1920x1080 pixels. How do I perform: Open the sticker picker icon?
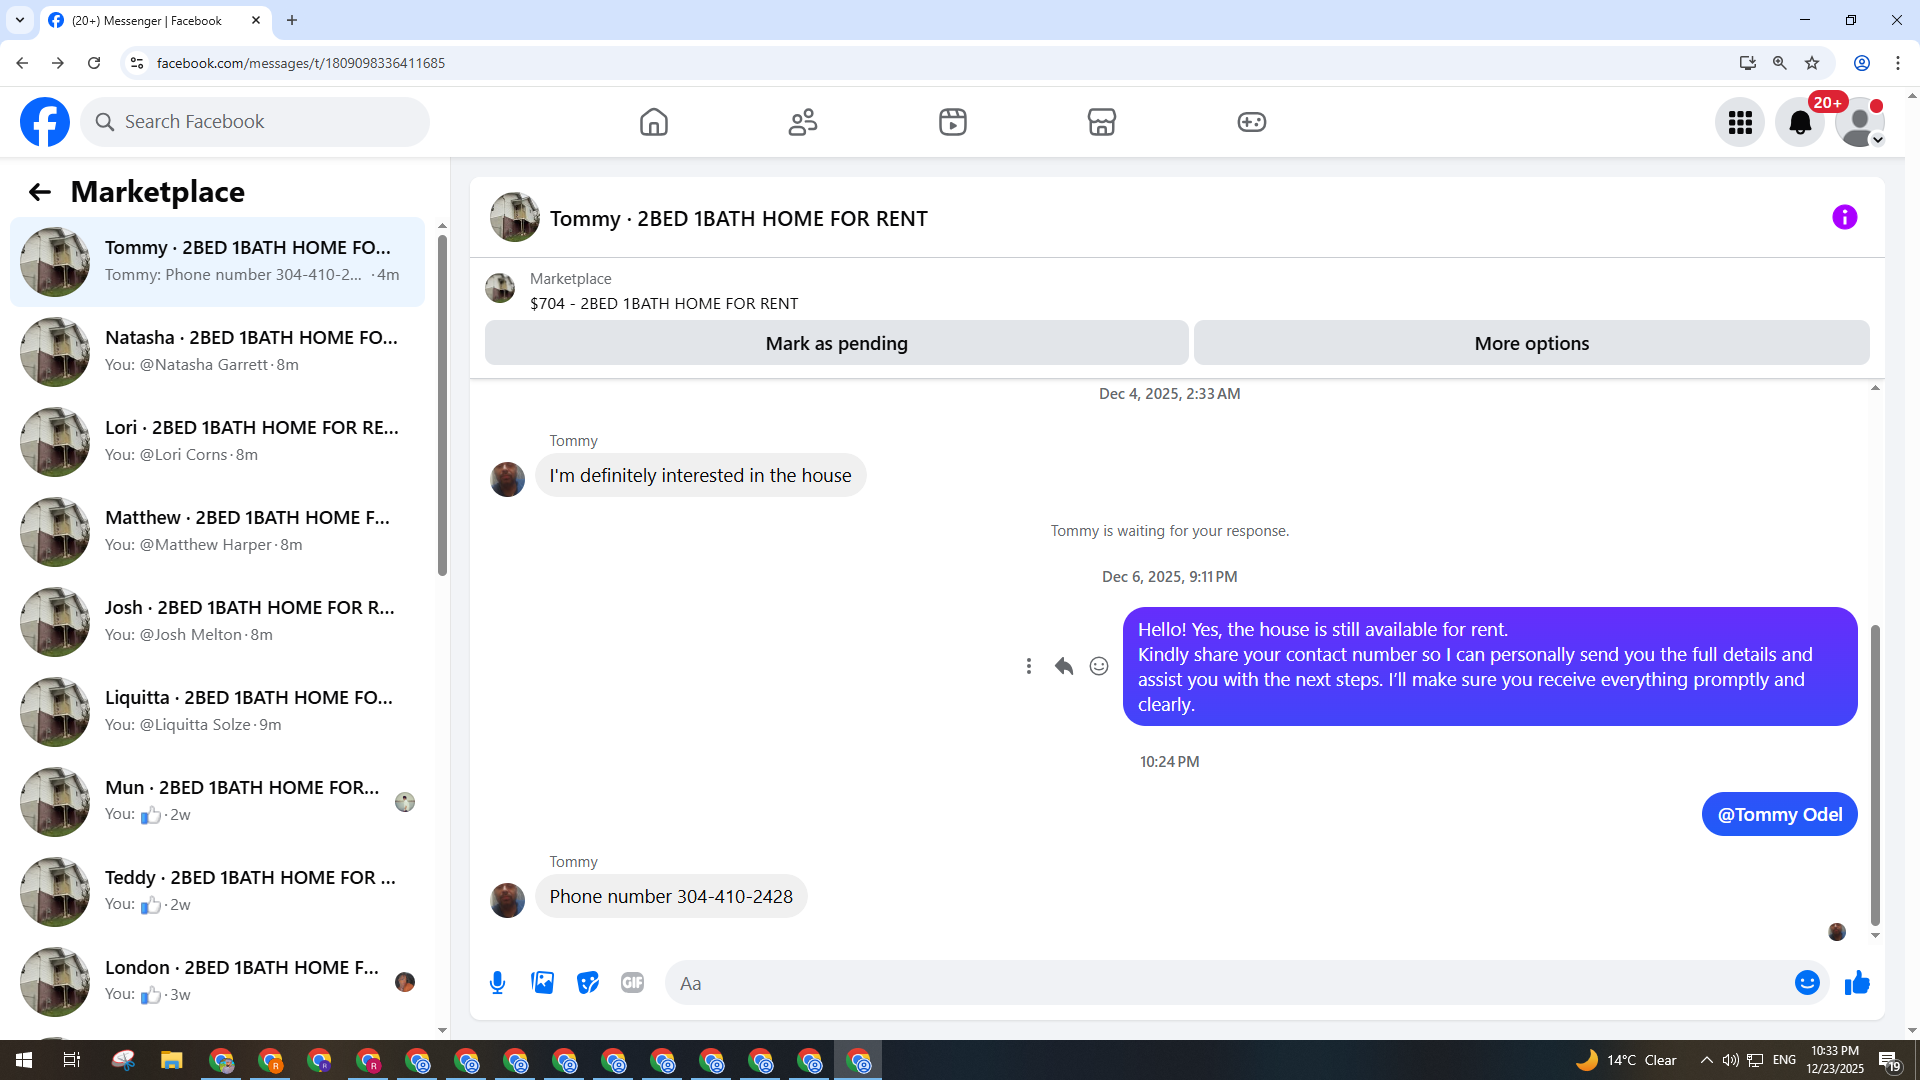(x=588, y=983)
